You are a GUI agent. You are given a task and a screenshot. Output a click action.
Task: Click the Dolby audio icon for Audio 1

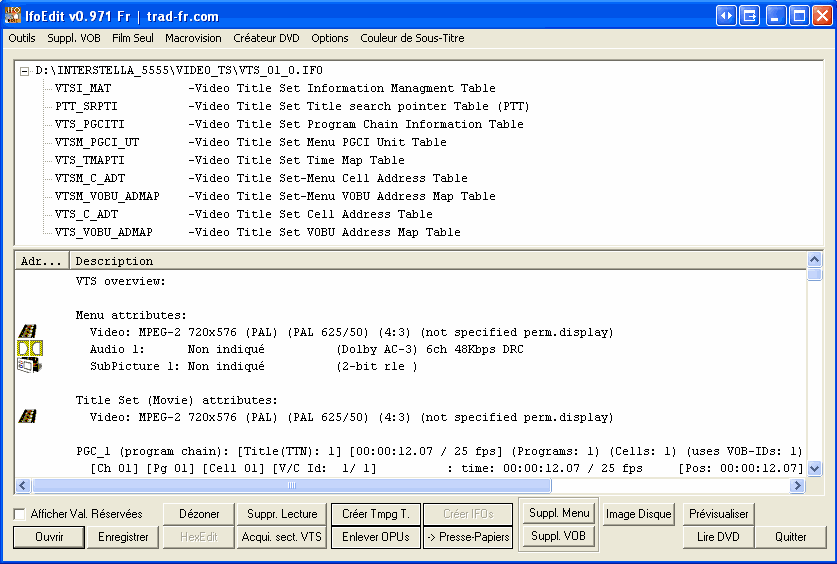[29, 349]
